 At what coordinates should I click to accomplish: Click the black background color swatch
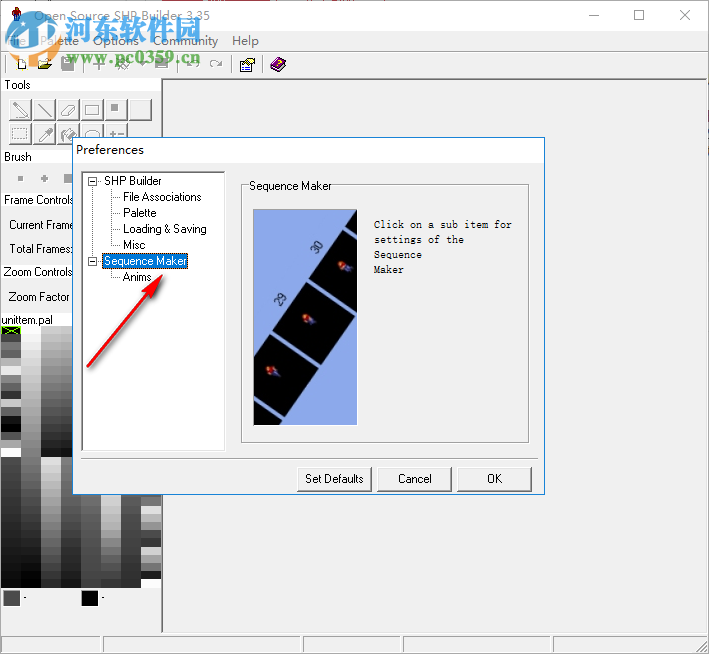pyautogui.click(x=90, y=598)
